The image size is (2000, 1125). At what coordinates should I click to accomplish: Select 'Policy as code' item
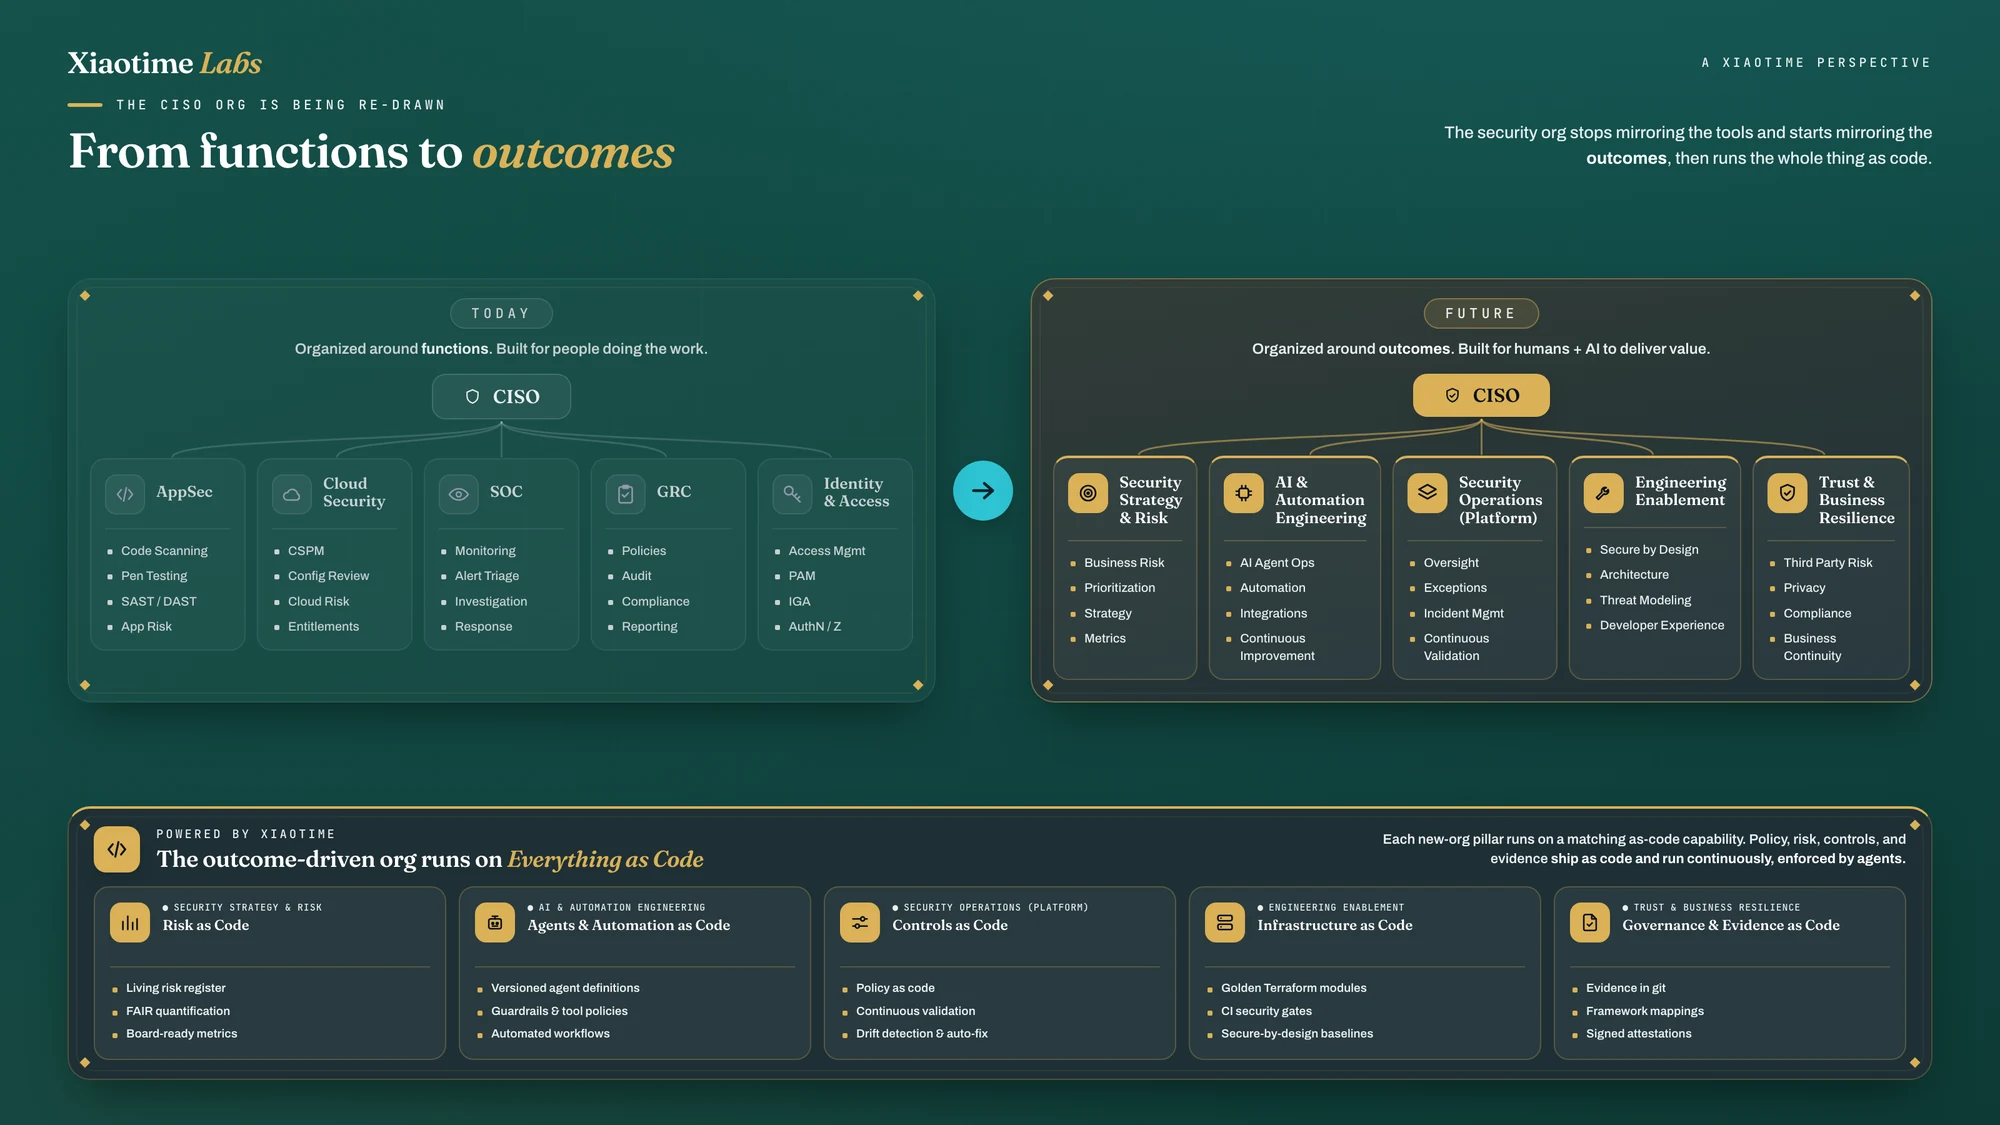coord(895,988)
